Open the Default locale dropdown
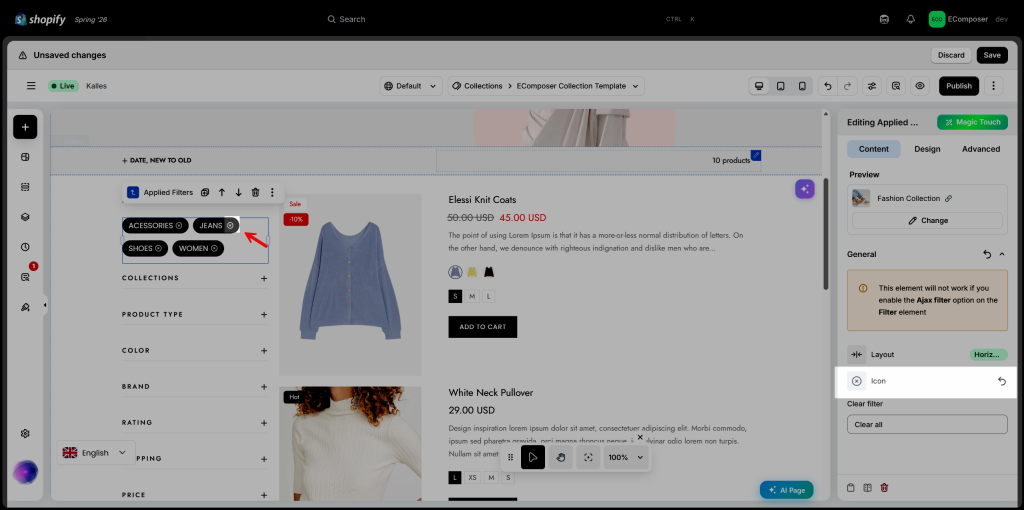 click(411, 86)
